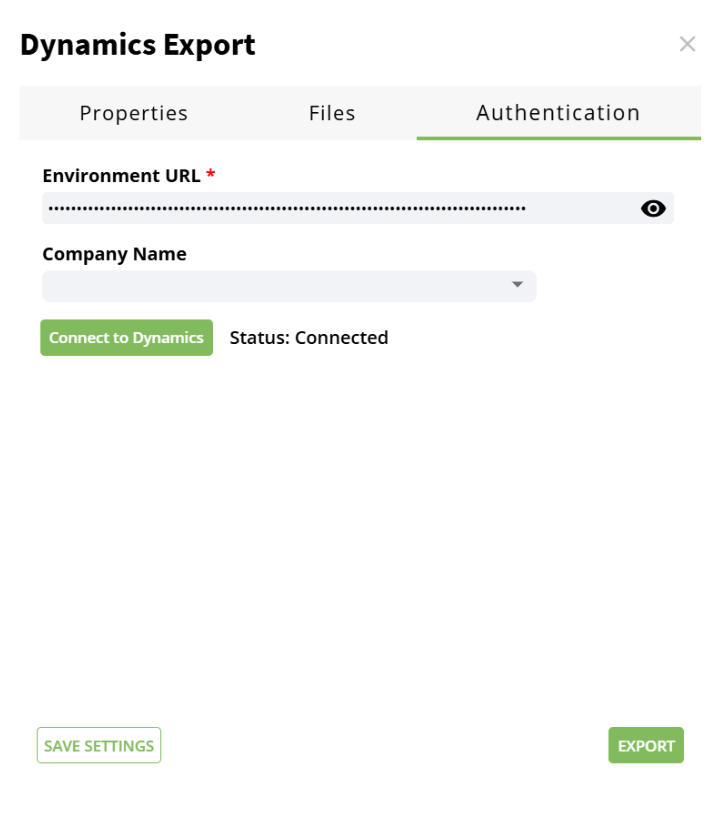
Task: Click the red required asterisk marker
Action: tap(211, 175)
